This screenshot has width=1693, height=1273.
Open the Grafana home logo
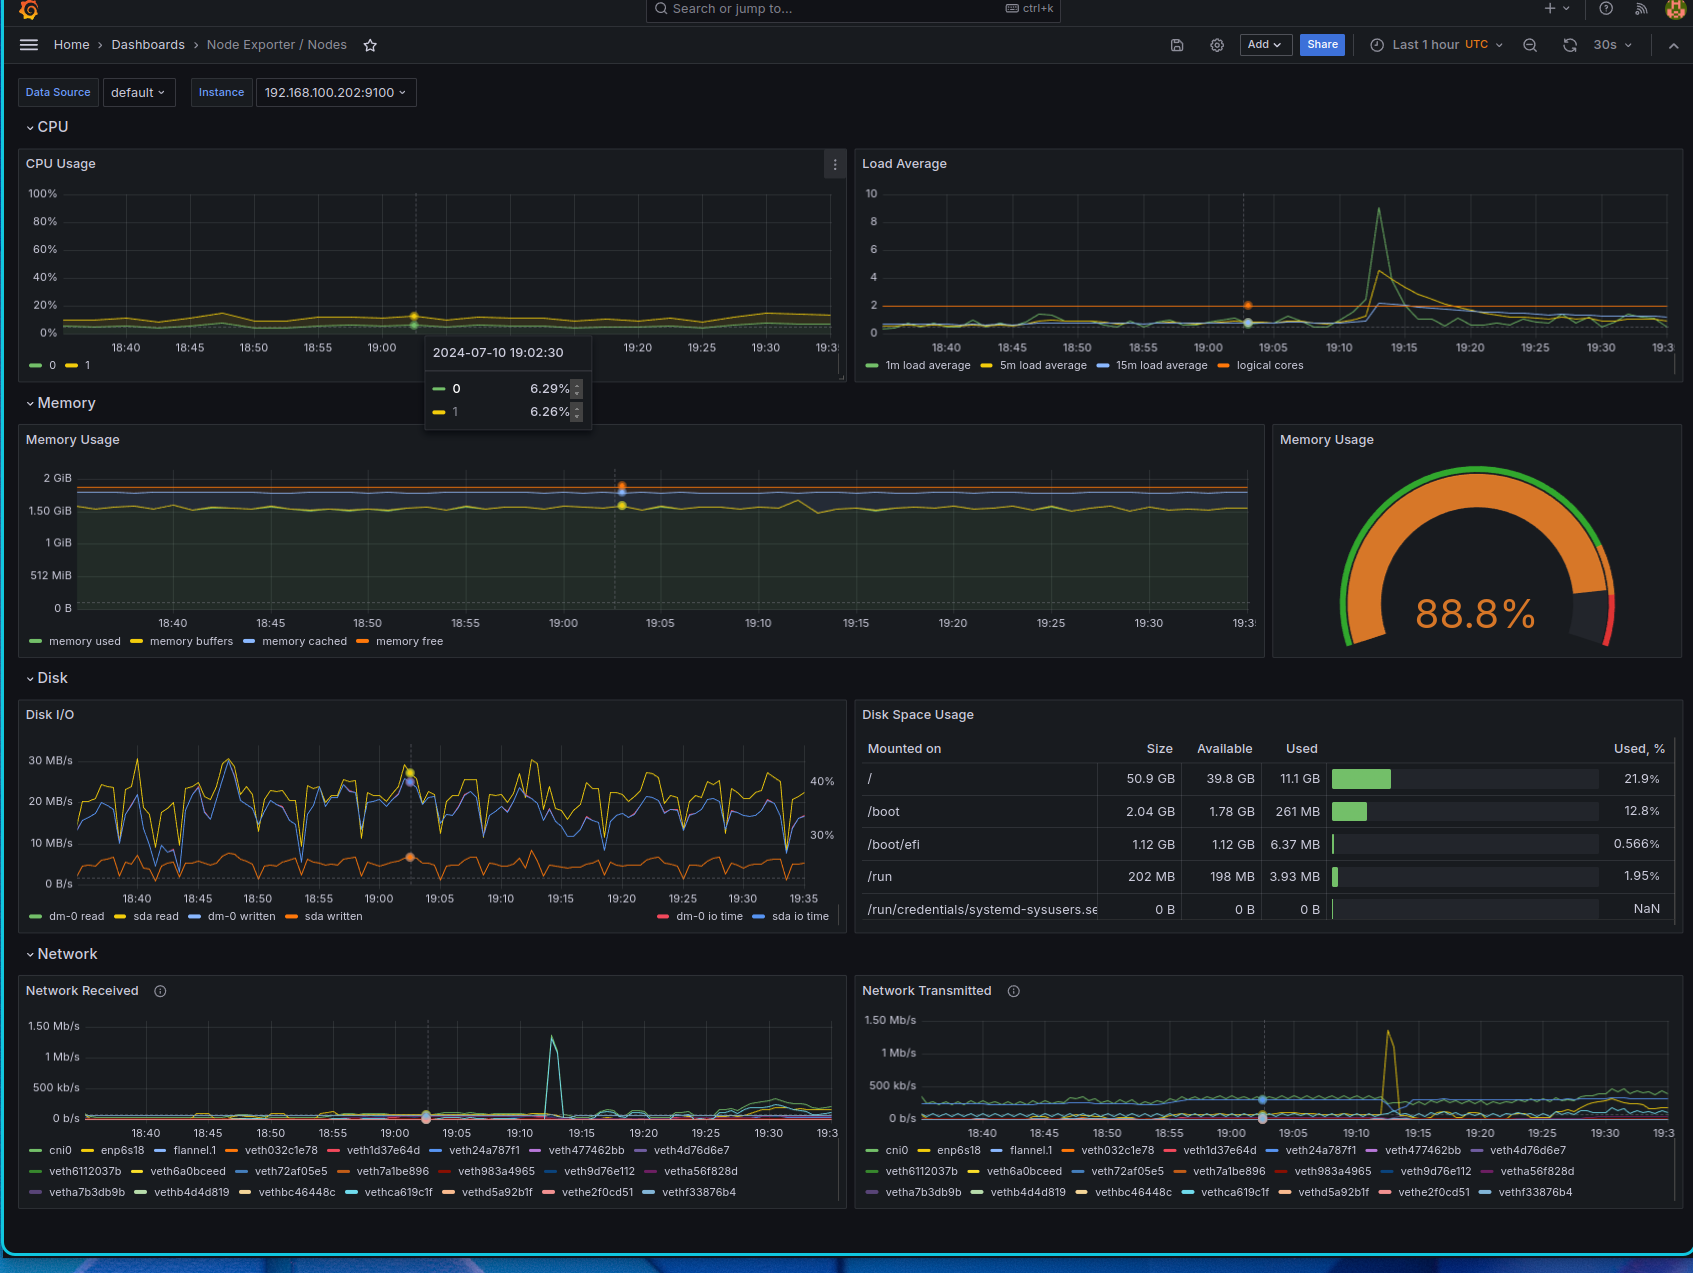tap(29, 9)
